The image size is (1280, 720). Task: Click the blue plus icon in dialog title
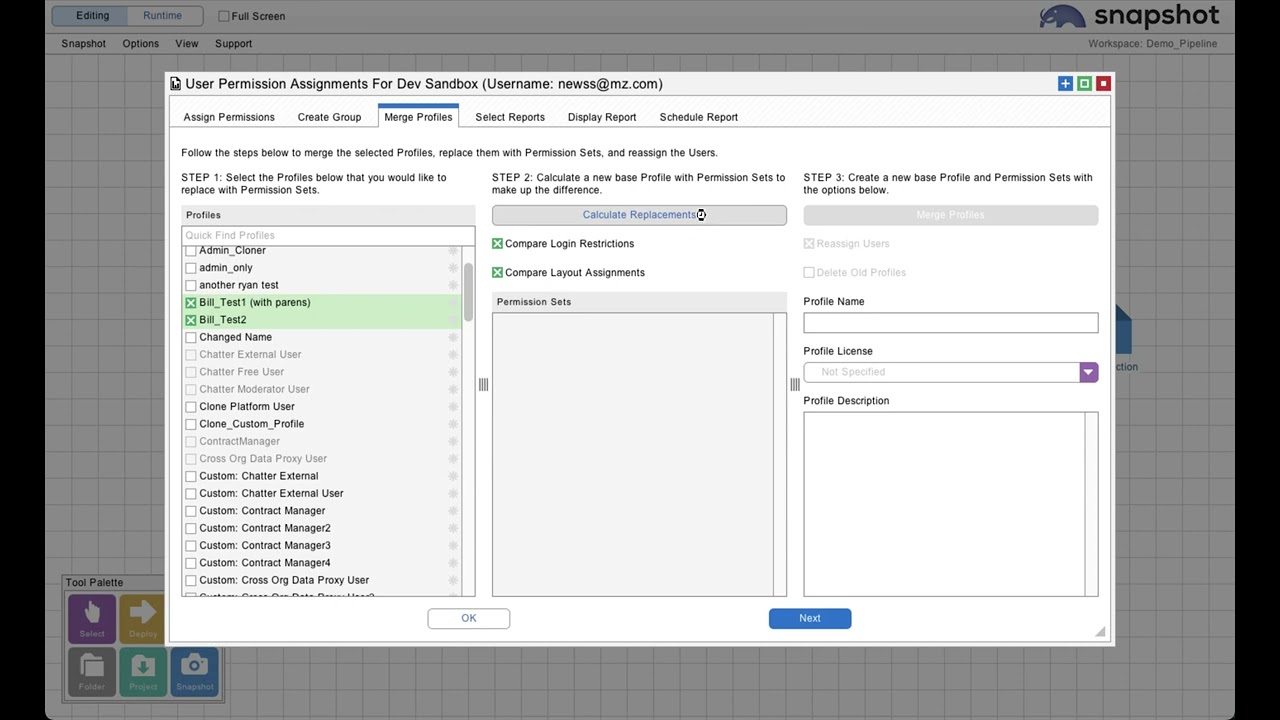(1065, 84)
